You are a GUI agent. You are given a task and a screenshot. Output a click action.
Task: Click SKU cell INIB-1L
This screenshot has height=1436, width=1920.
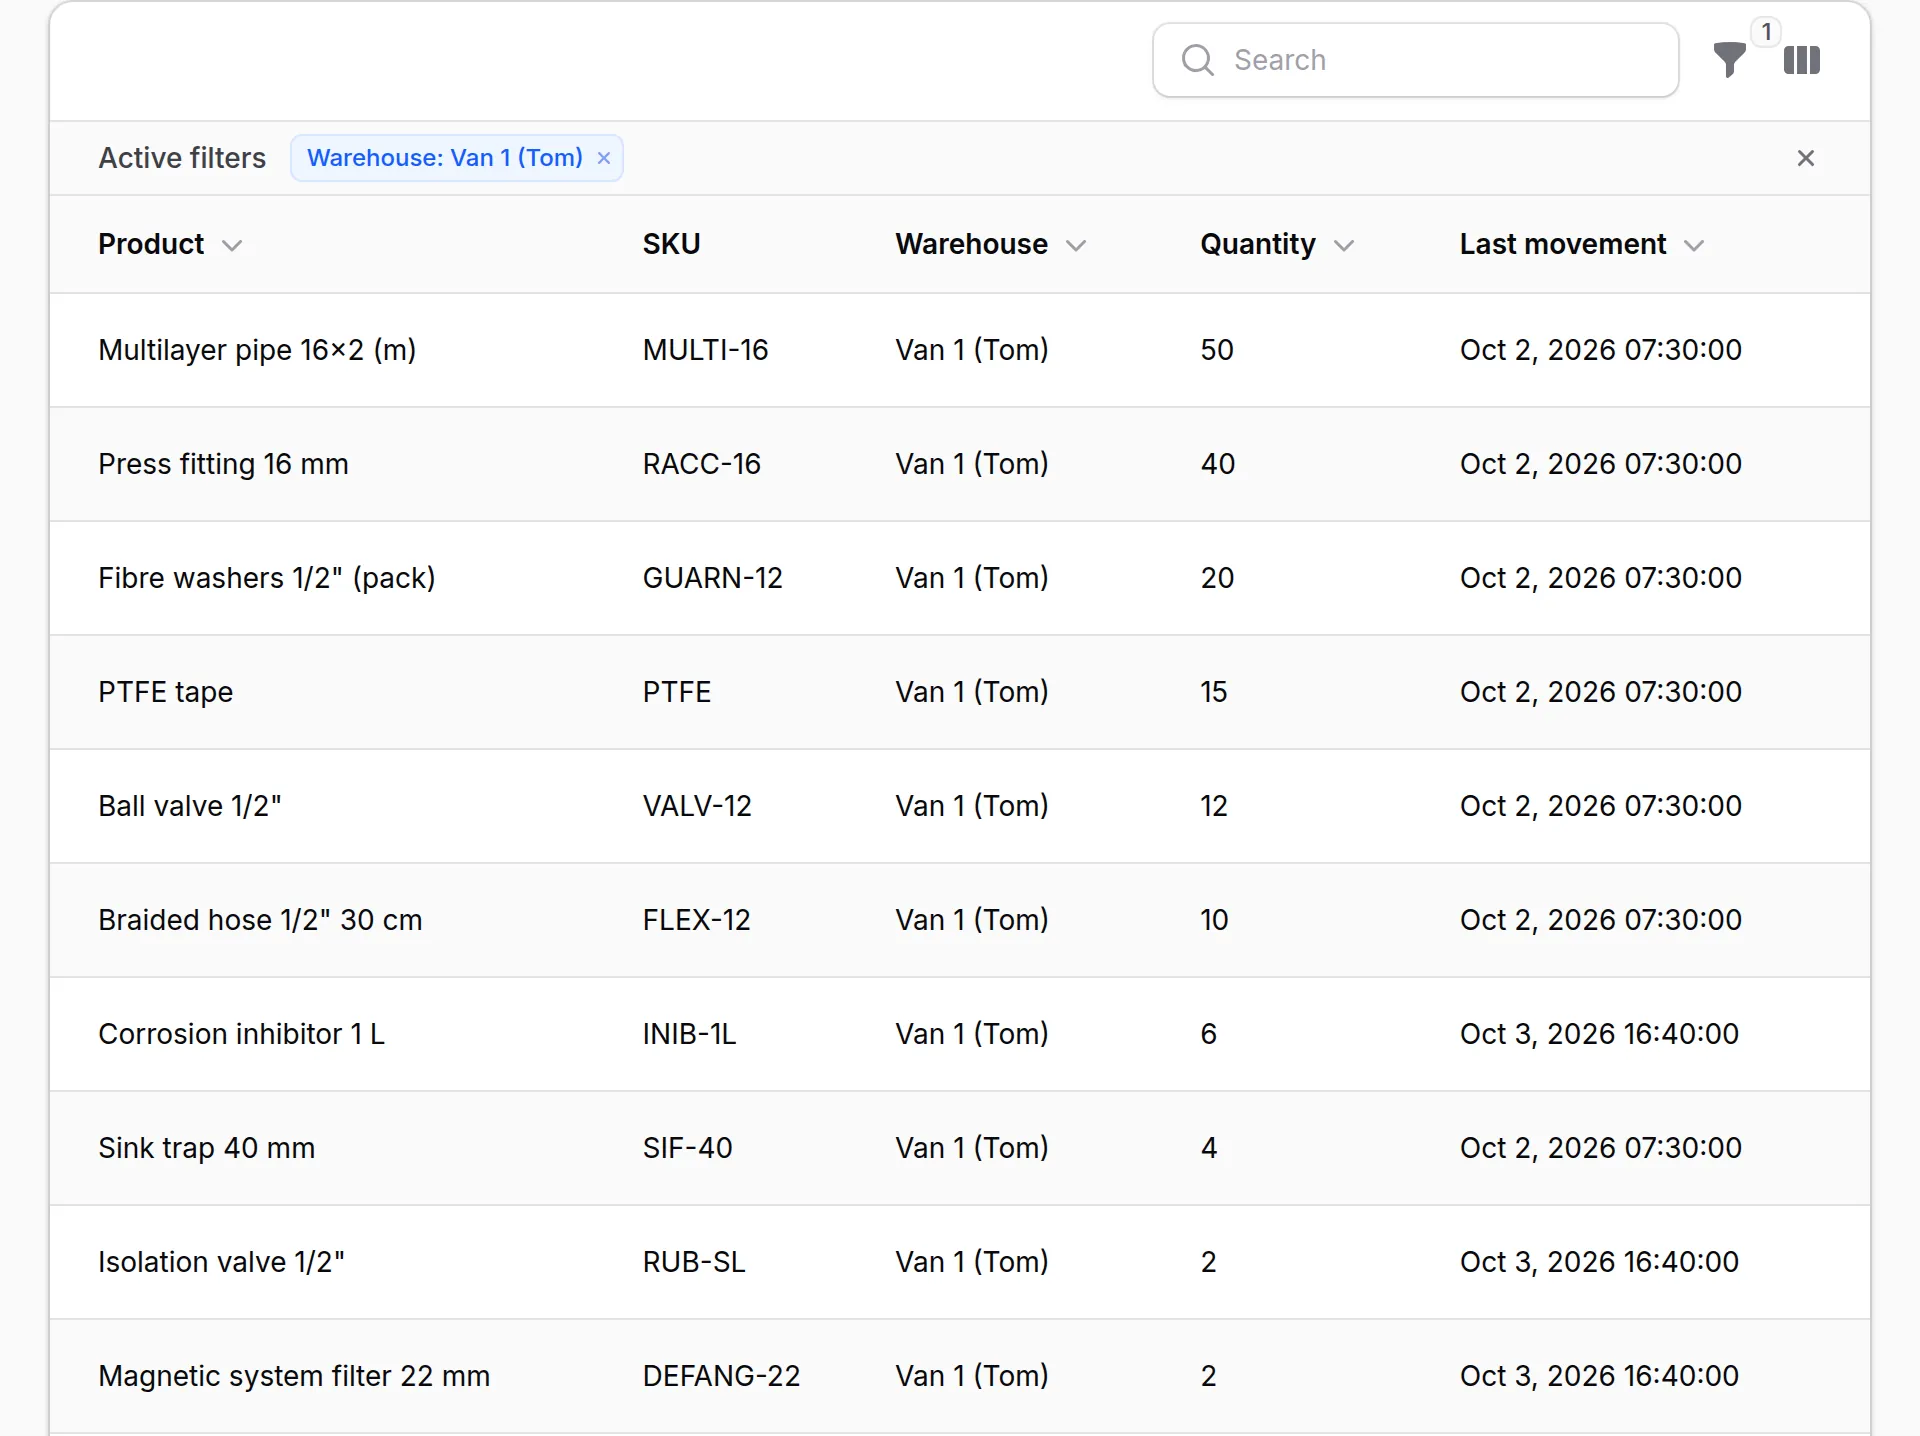[689, 1034]
